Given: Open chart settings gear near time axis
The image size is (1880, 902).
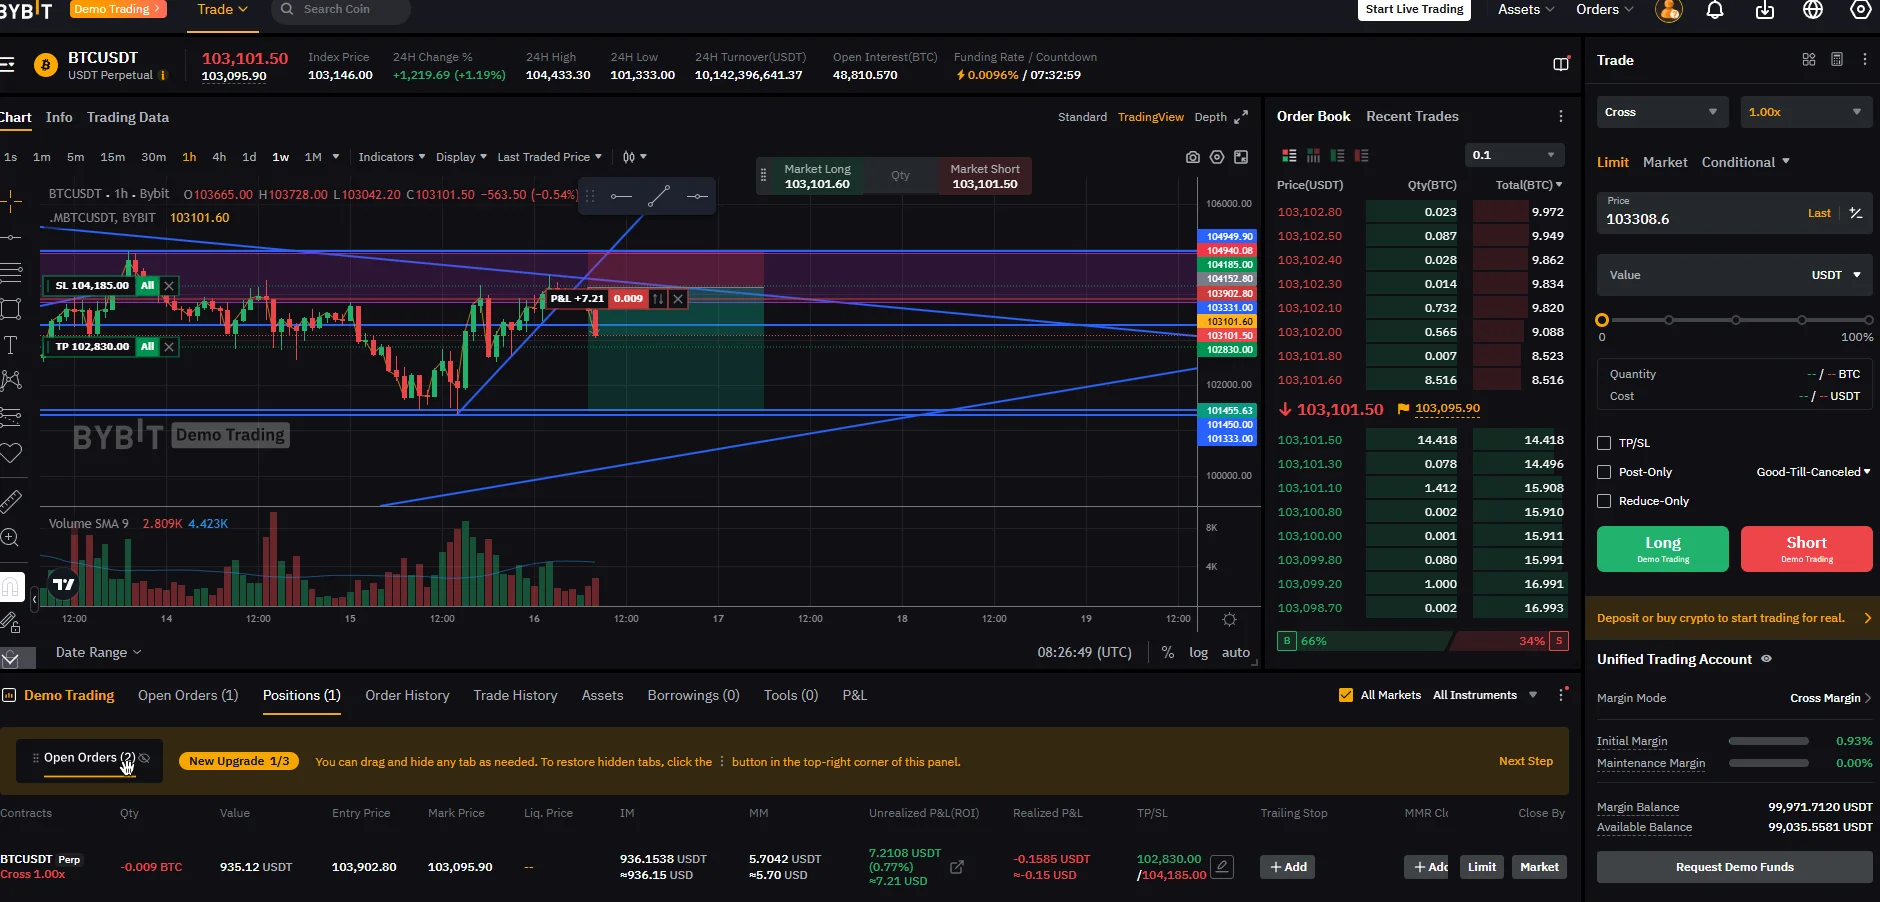Looking at the screenshot, I should pyautogui.click(x=1230, y=619).
